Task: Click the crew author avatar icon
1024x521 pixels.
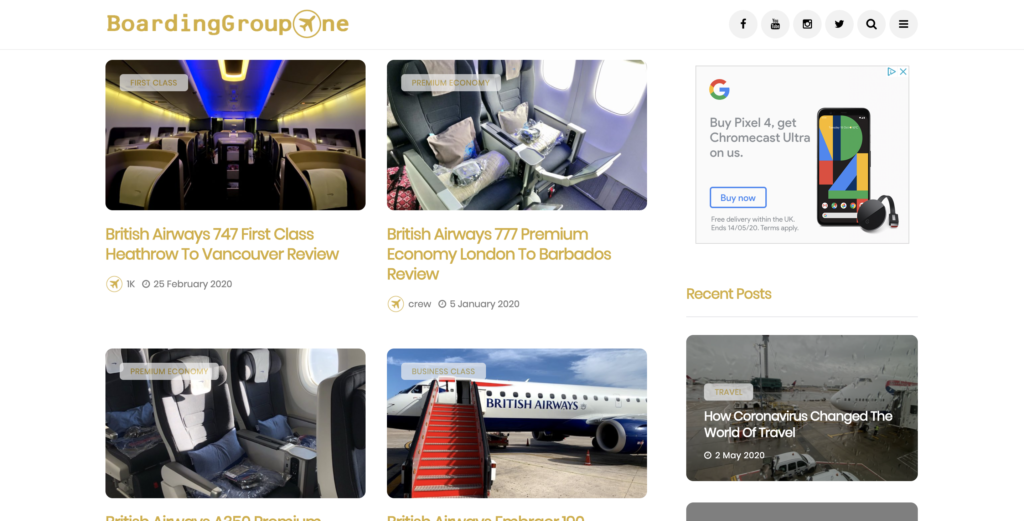Action: (x=396, y=304)
